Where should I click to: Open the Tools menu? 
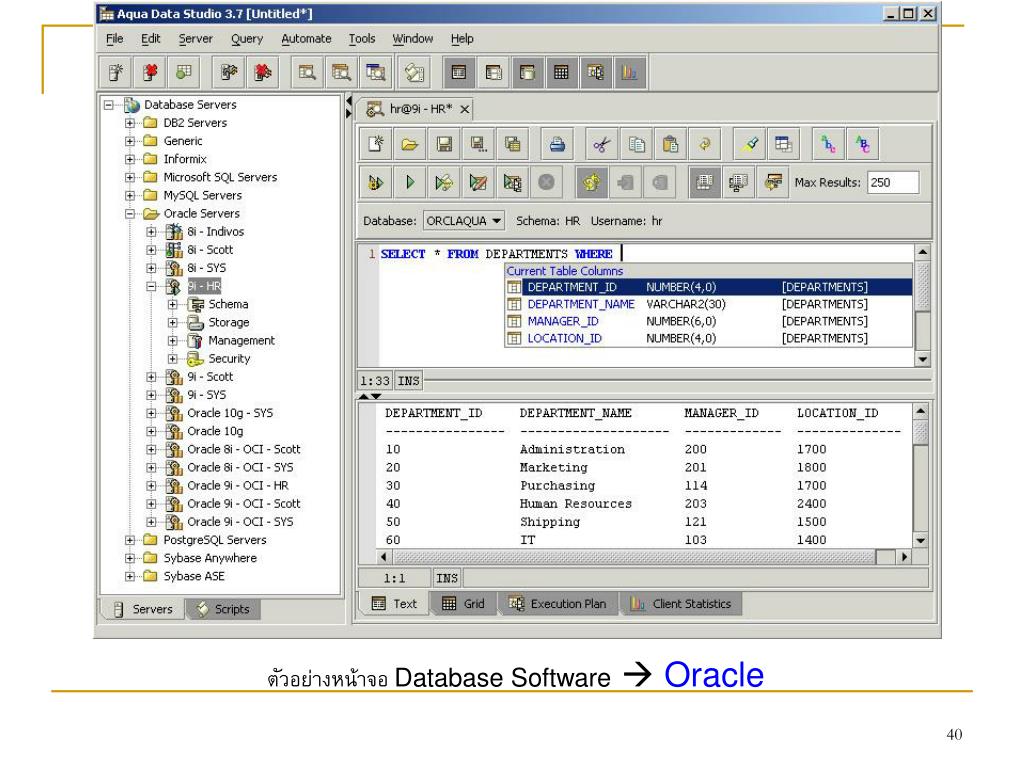point(362,39)
